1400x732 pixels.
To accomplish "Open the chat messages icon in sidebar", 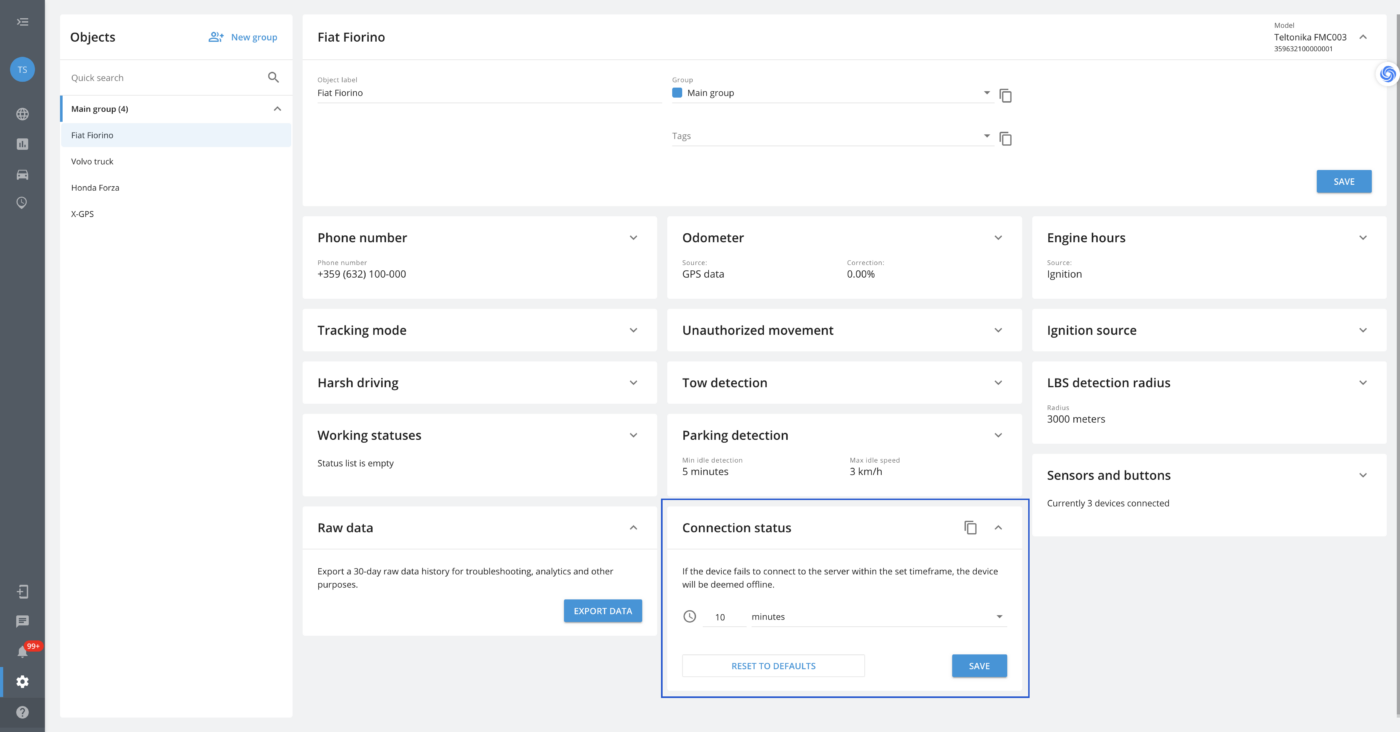I will coord(22,620).
